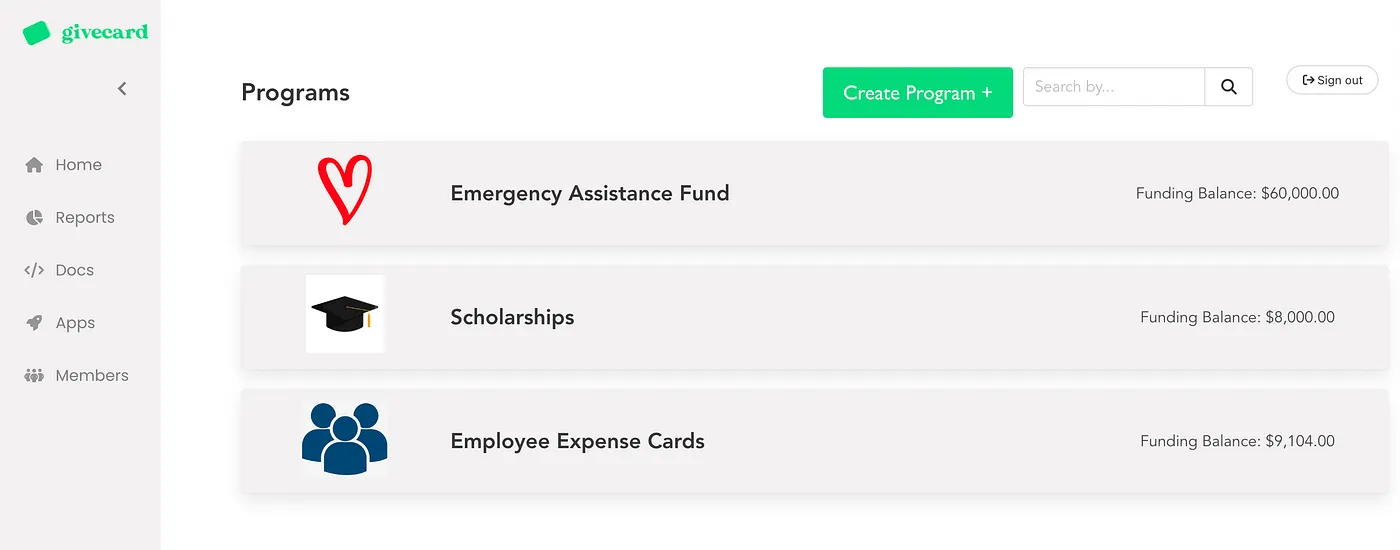Click the Home house icon
Image resolution: width=1400 pixels, height=550 pixels.
pos(34,165)
